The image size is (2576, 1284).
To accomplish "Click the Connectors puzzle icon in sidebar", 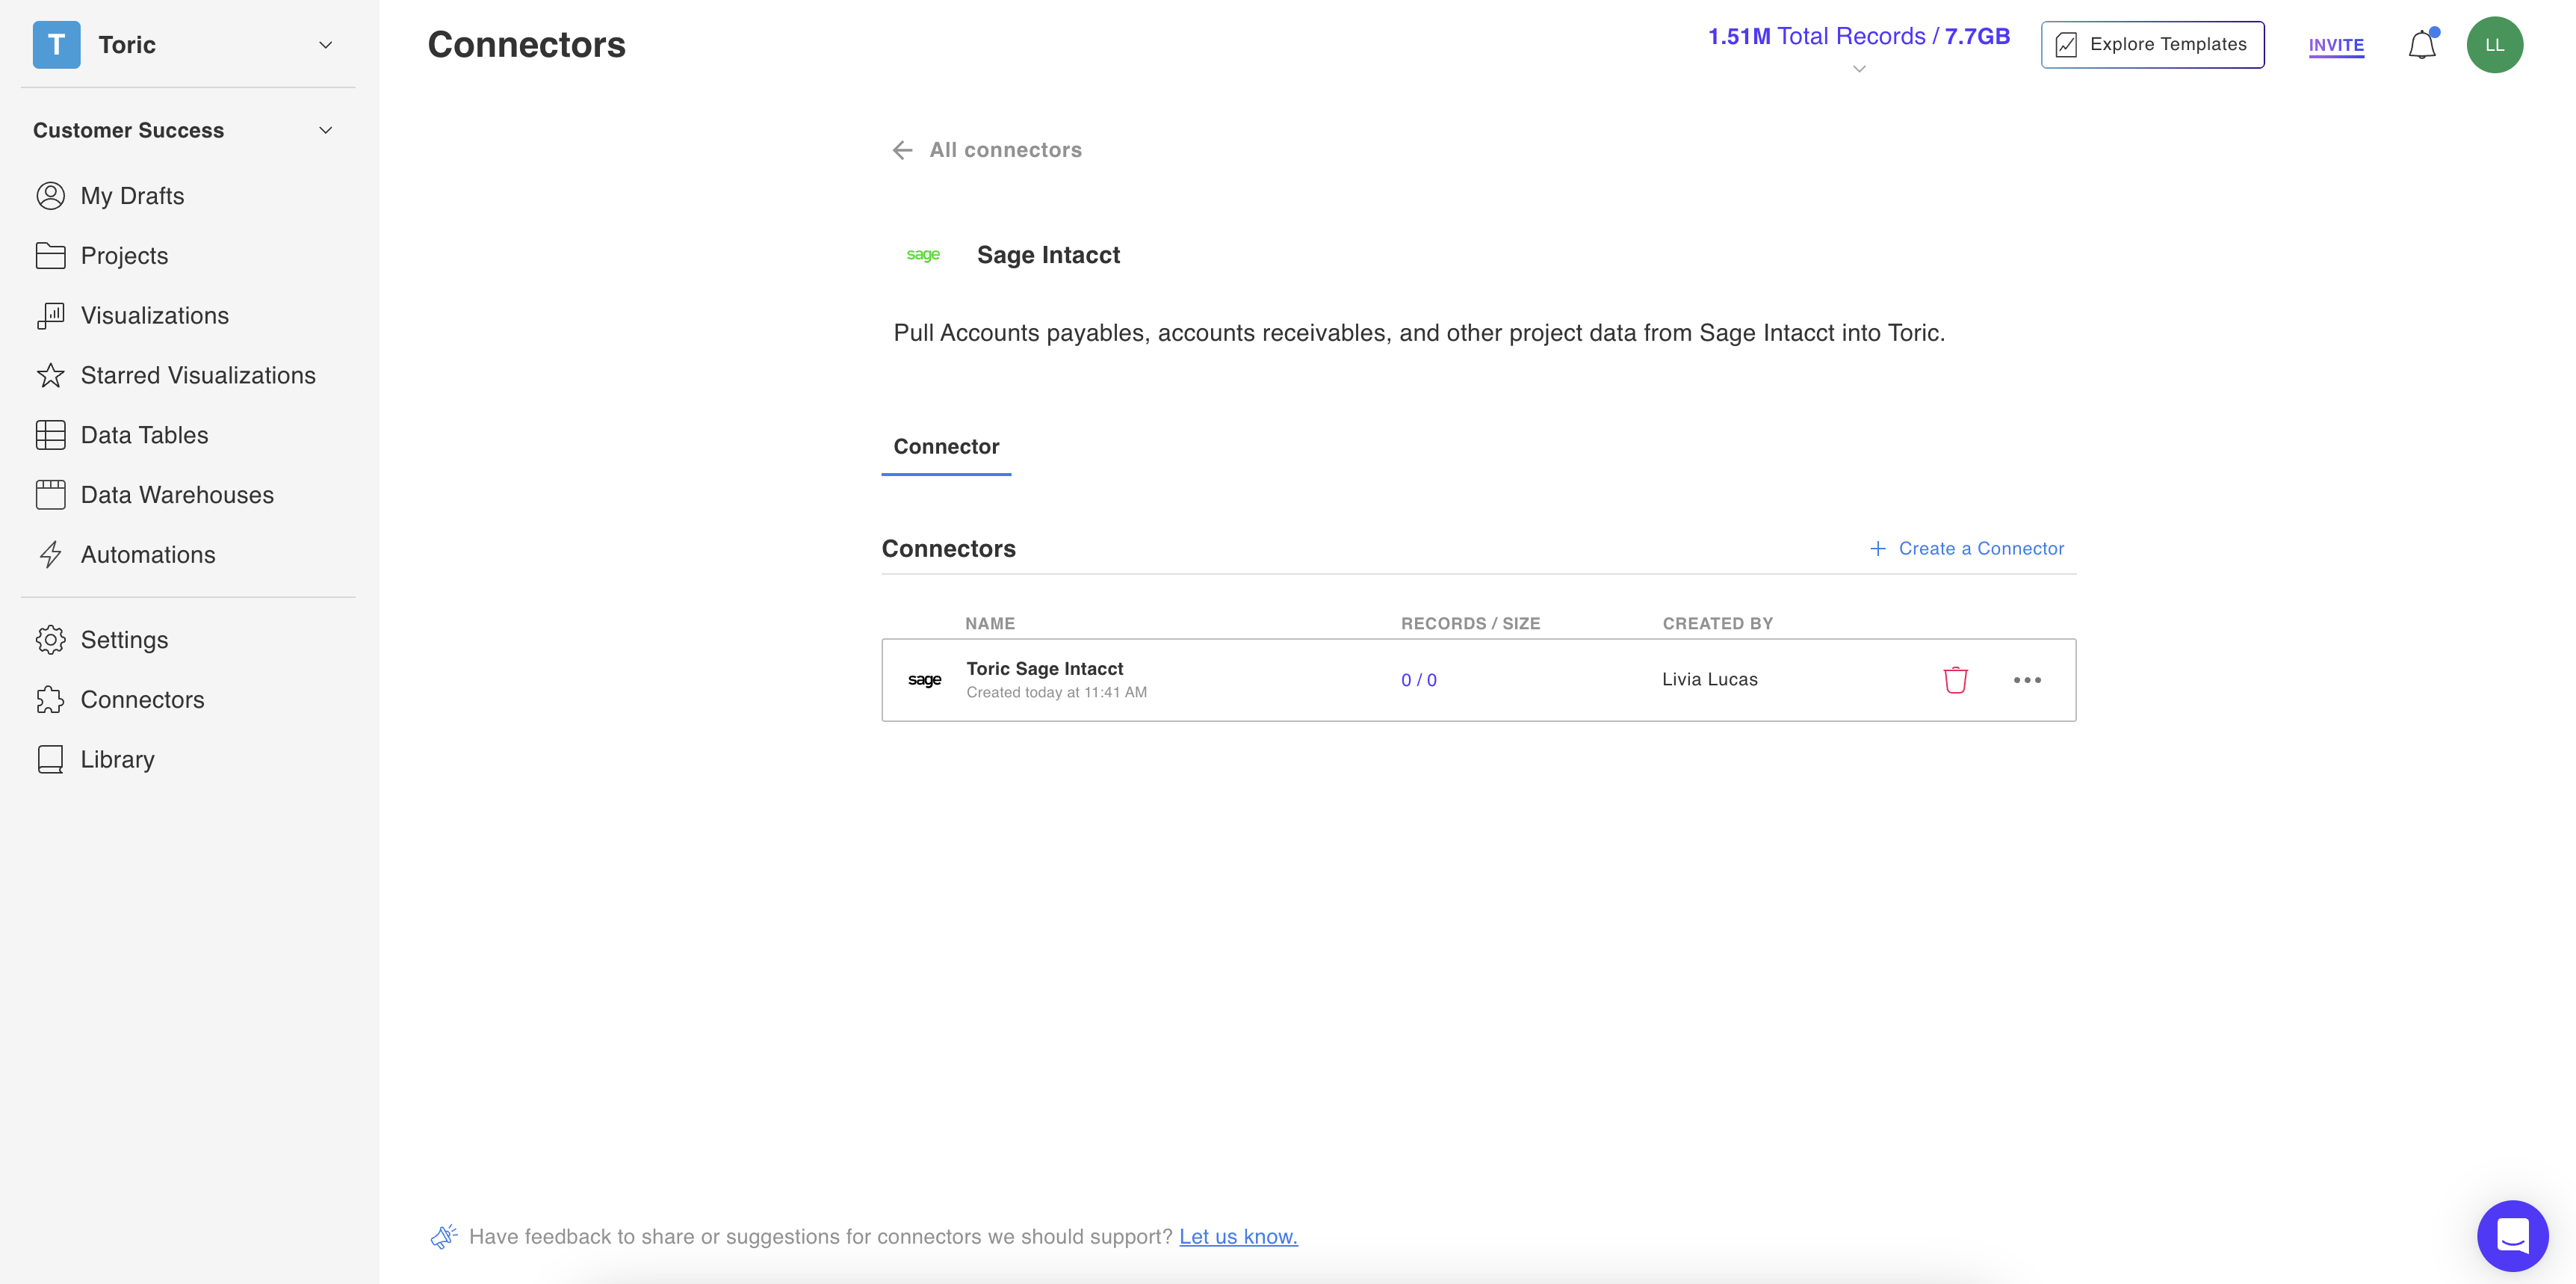I will click(x=50, y=700).
